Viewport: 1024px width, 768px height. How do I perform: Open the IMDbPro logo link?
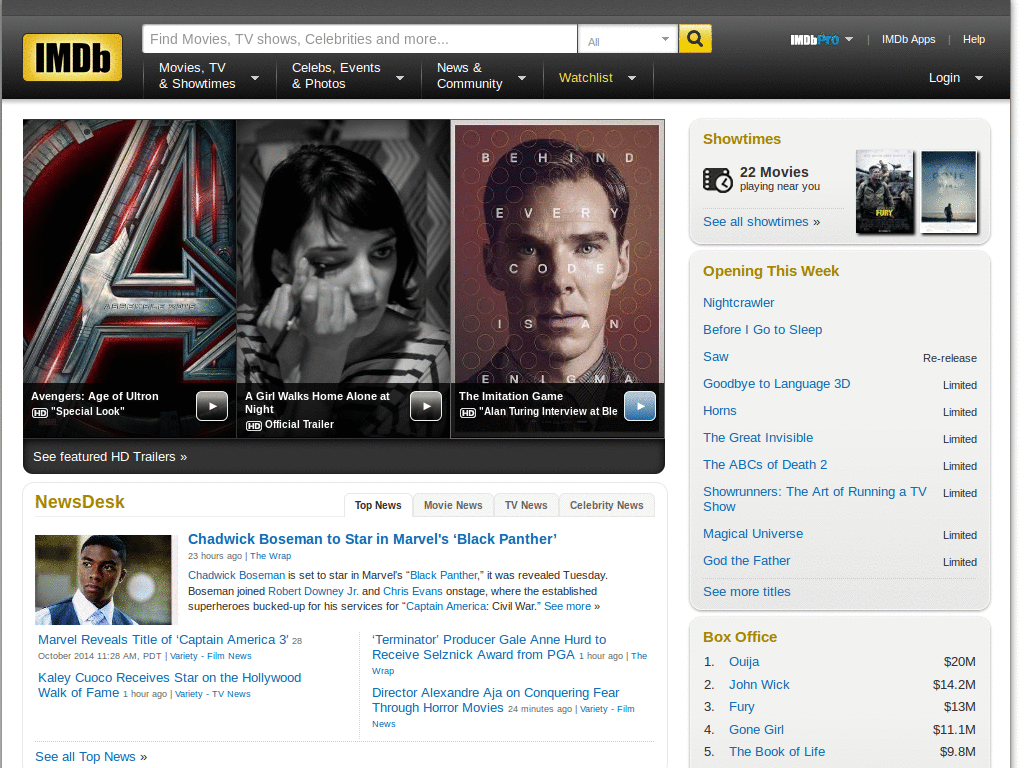pos(814,40)
